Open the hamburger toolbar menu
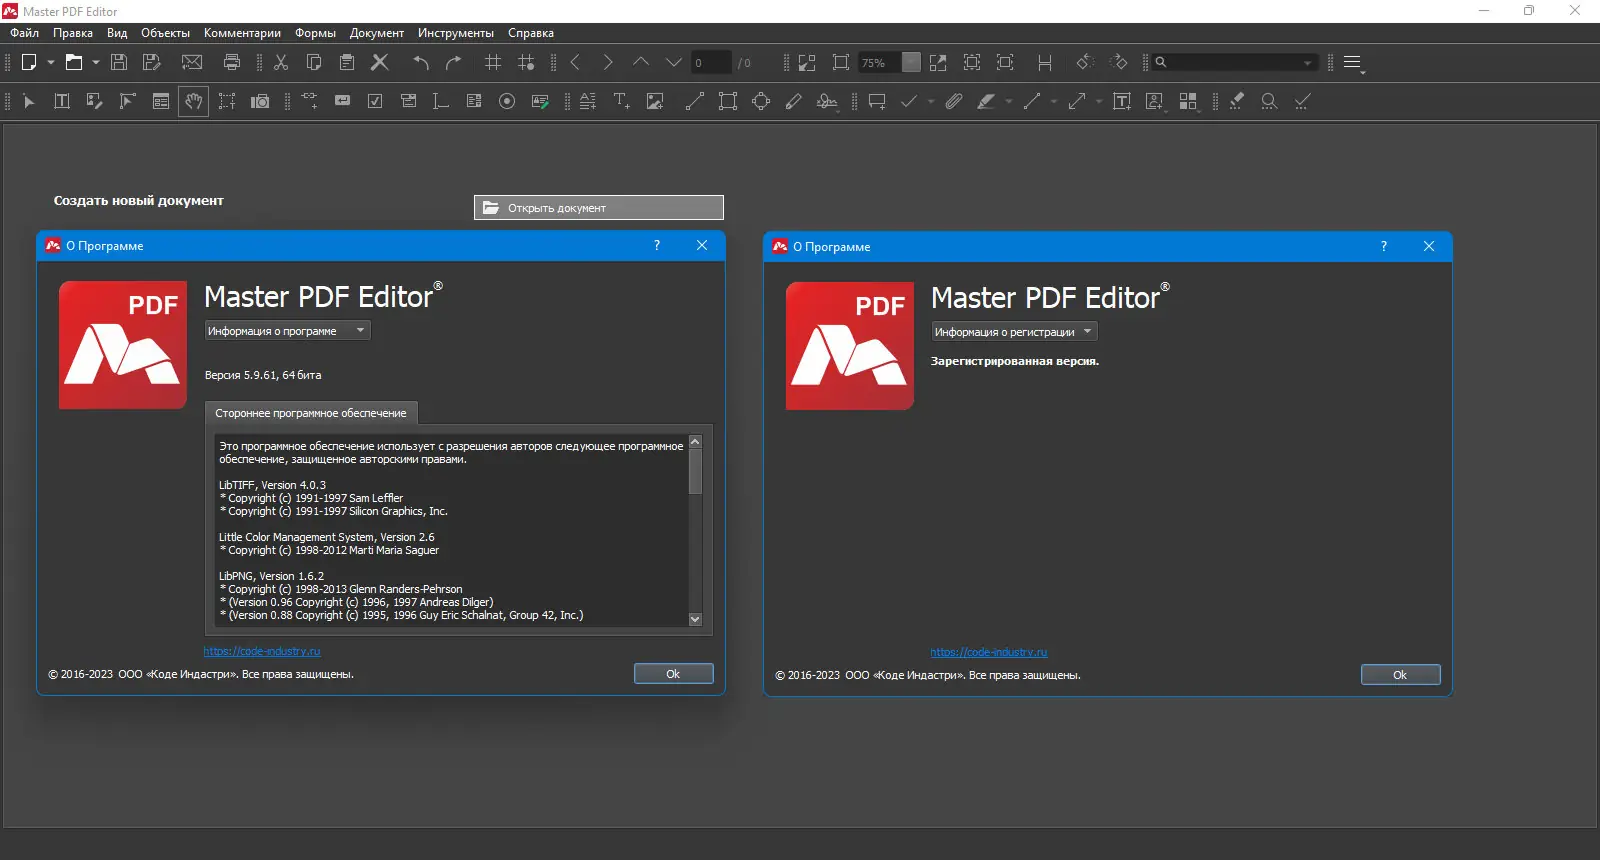Viewport: 1600px width, 860px height. coord(1353,62)
